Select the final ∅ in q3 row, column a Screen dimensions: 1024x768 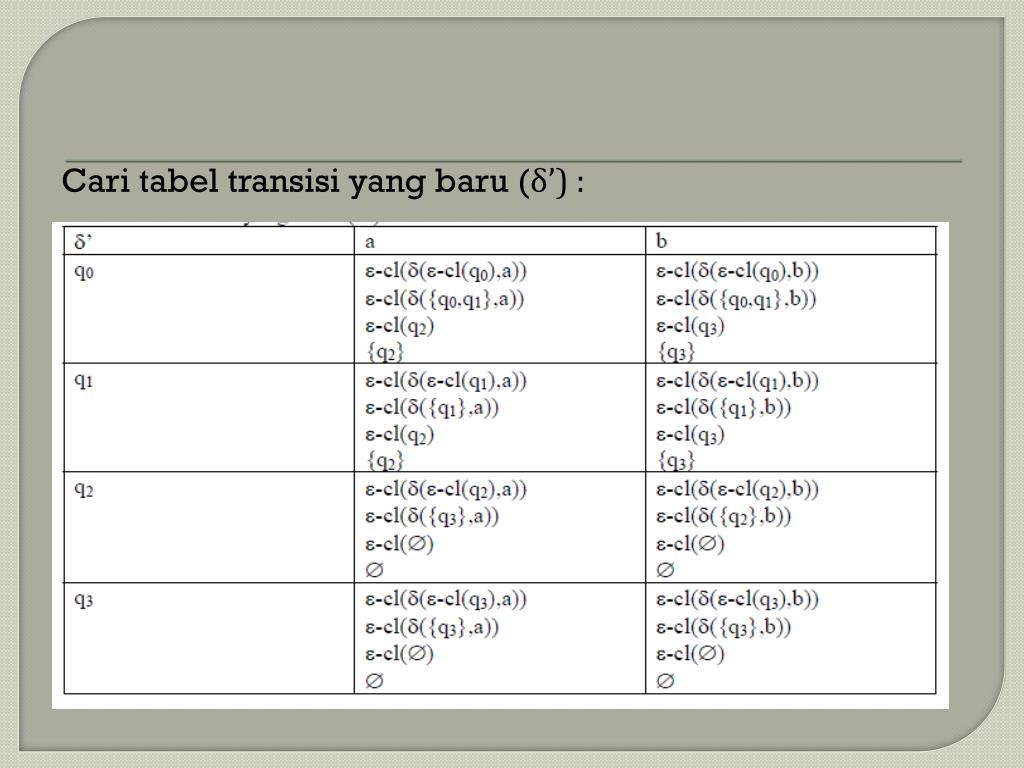pos(374,681)
